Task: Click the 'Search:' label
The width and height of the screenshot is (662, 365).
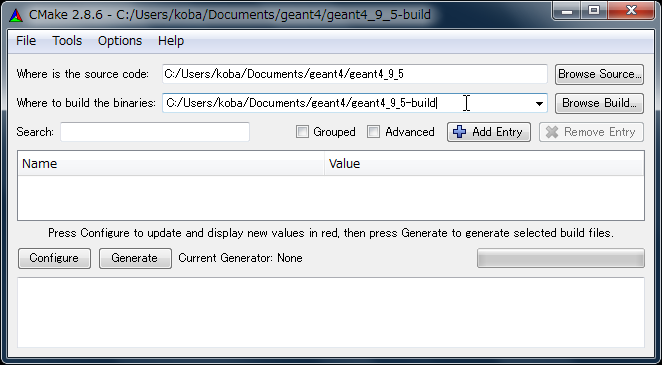Action: [x=35, y=132]
